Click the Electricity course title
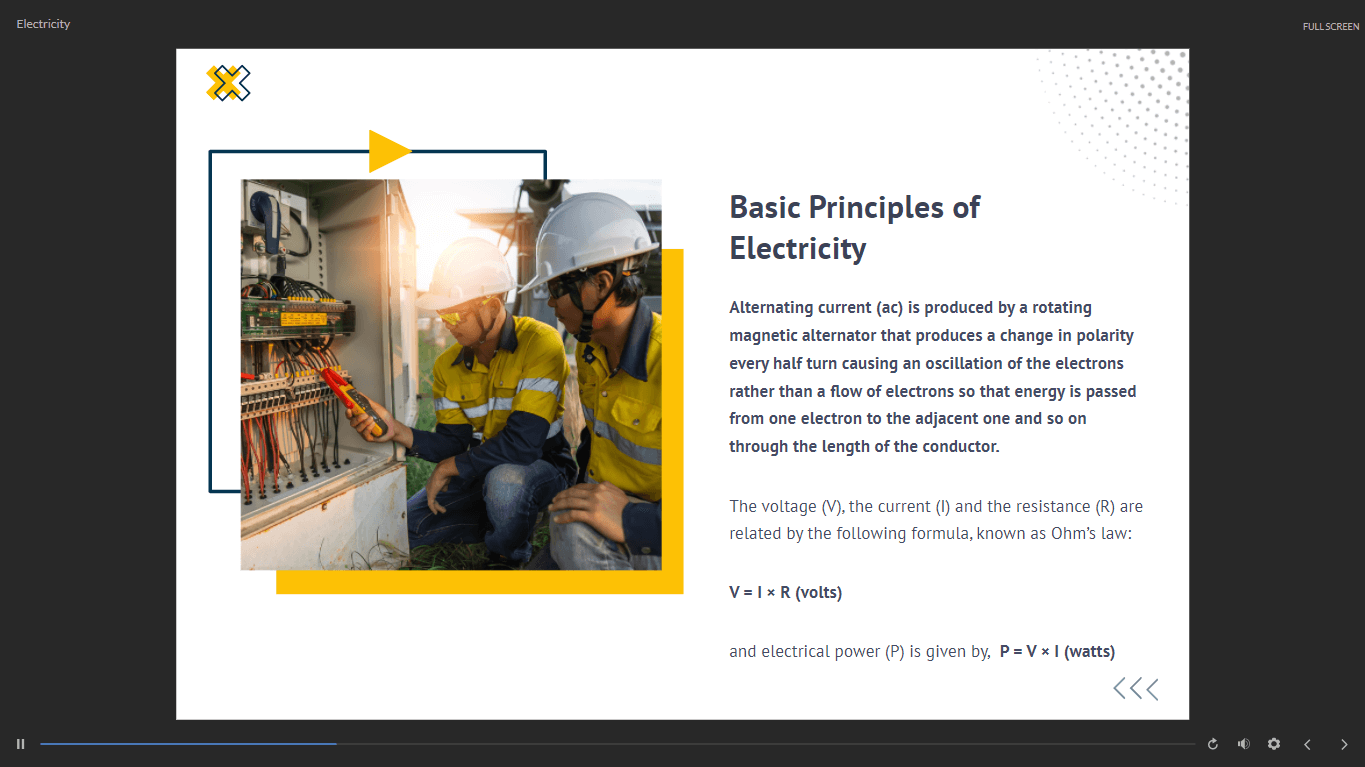 tap(43, 24)
